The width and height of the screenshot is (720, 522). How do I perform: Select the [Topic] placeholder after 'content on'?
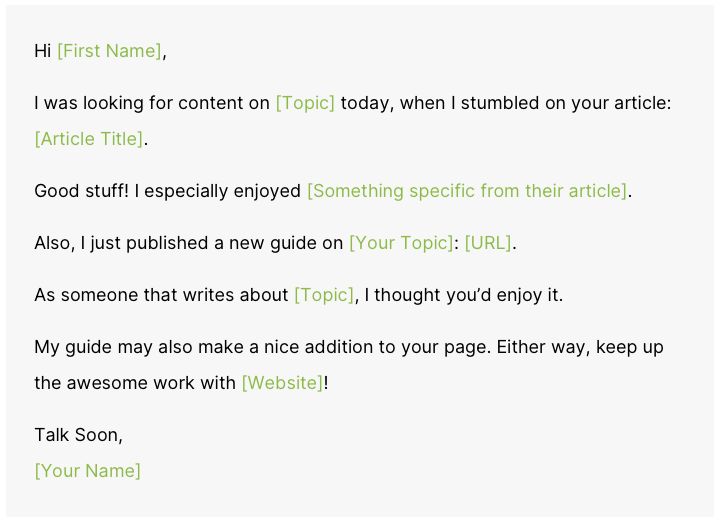pos(305,103)
